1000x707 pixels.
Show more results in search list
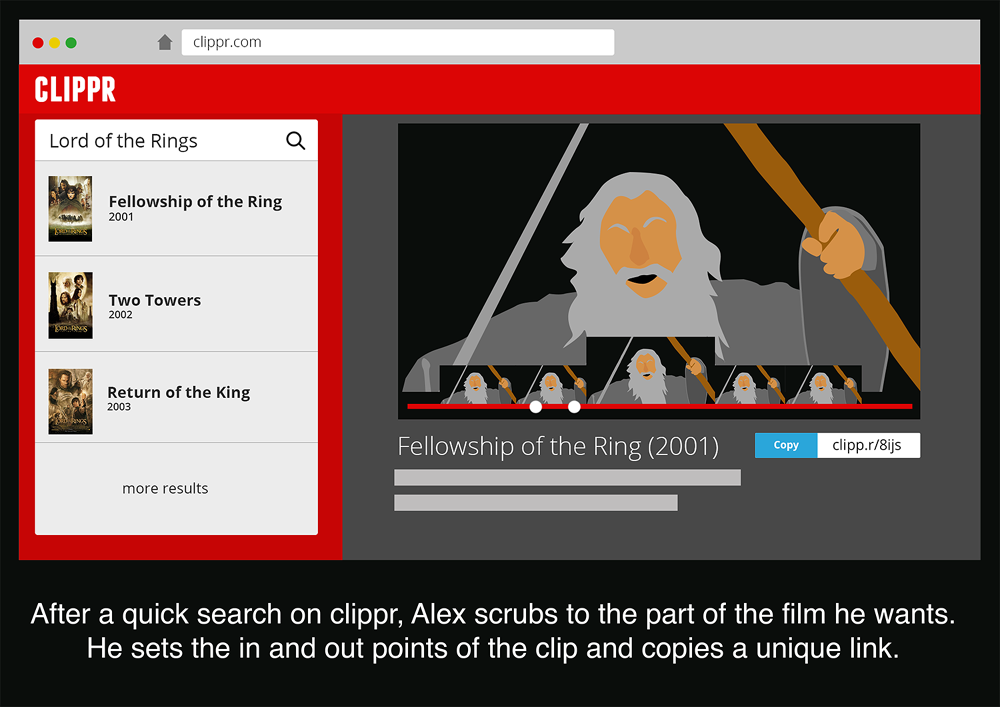click(x=165, y=488)
